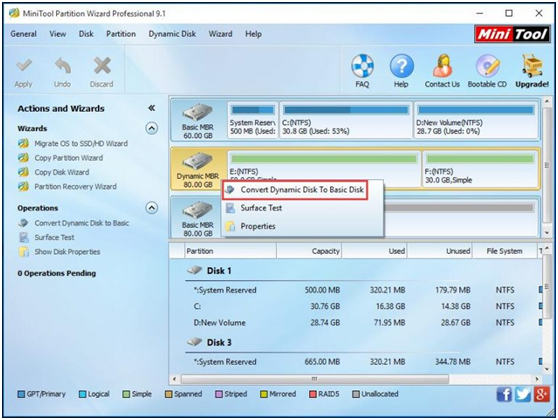The width and height of the screenshot is (558, 420).
Task: Select the D:New Volume(NTFS) partition block
Action: [x=476, y=120]
